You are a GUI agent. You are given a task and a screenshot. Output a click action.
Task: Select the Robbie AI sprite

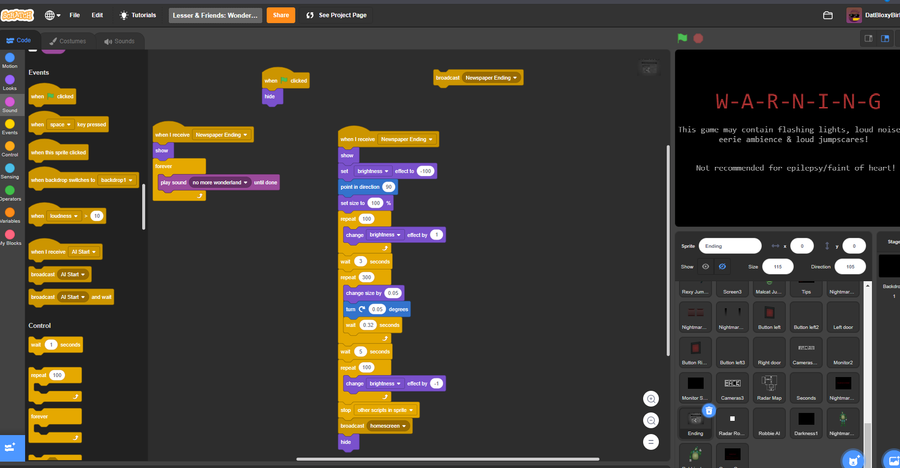point(769,423)
